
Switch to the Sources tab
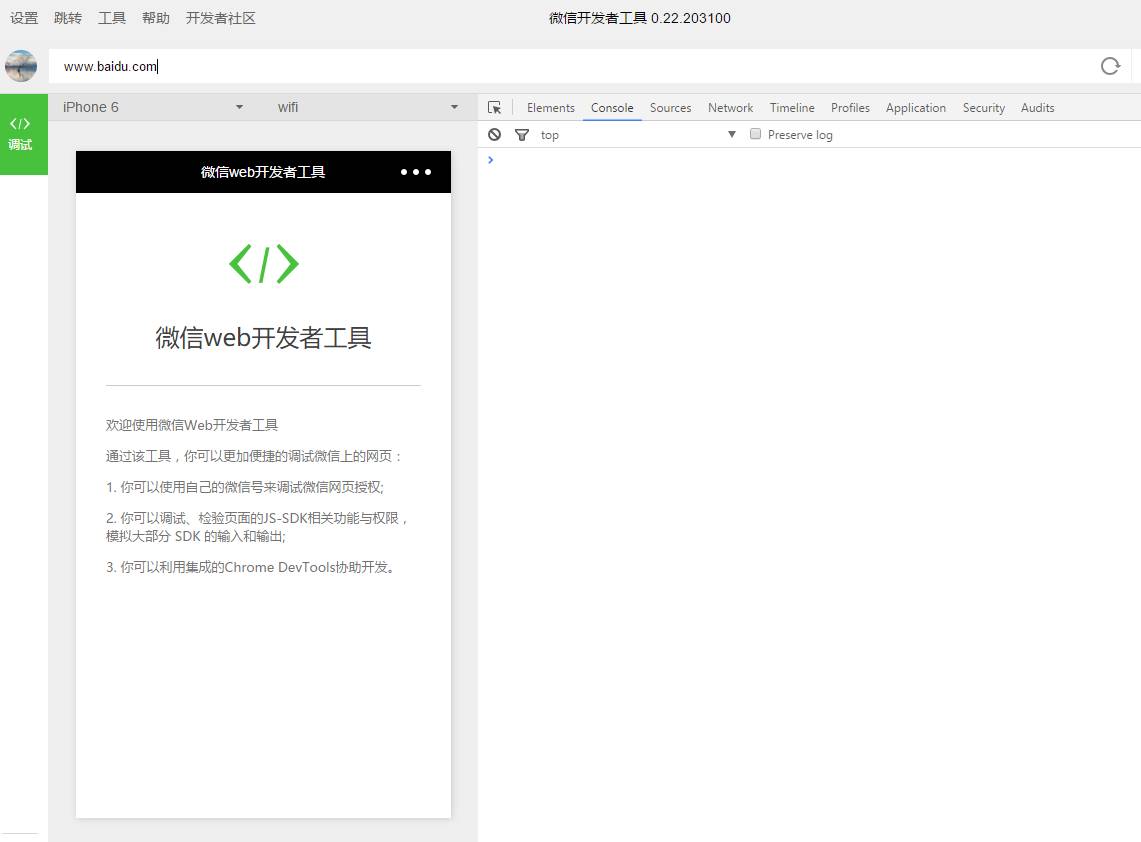click(670, 108)
